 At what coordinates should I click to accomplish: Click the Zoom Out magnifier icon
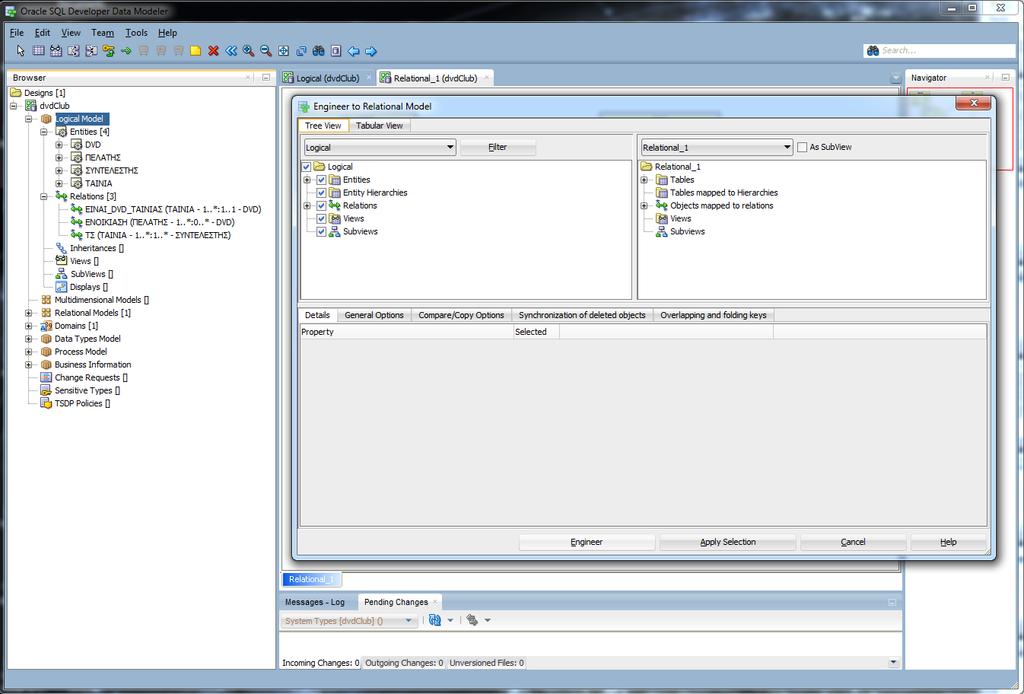[x=266, y=51]
